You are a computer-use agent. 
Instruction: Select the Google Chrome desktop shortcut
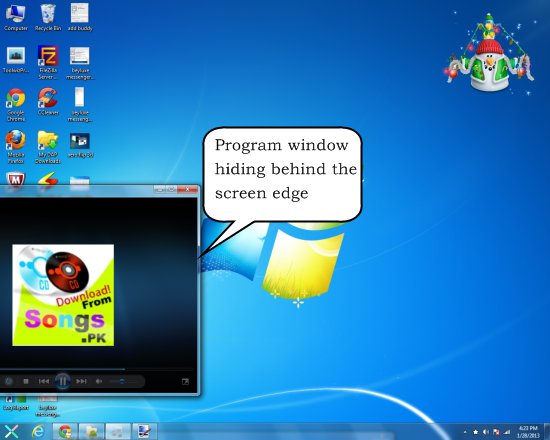coord(16,105)
